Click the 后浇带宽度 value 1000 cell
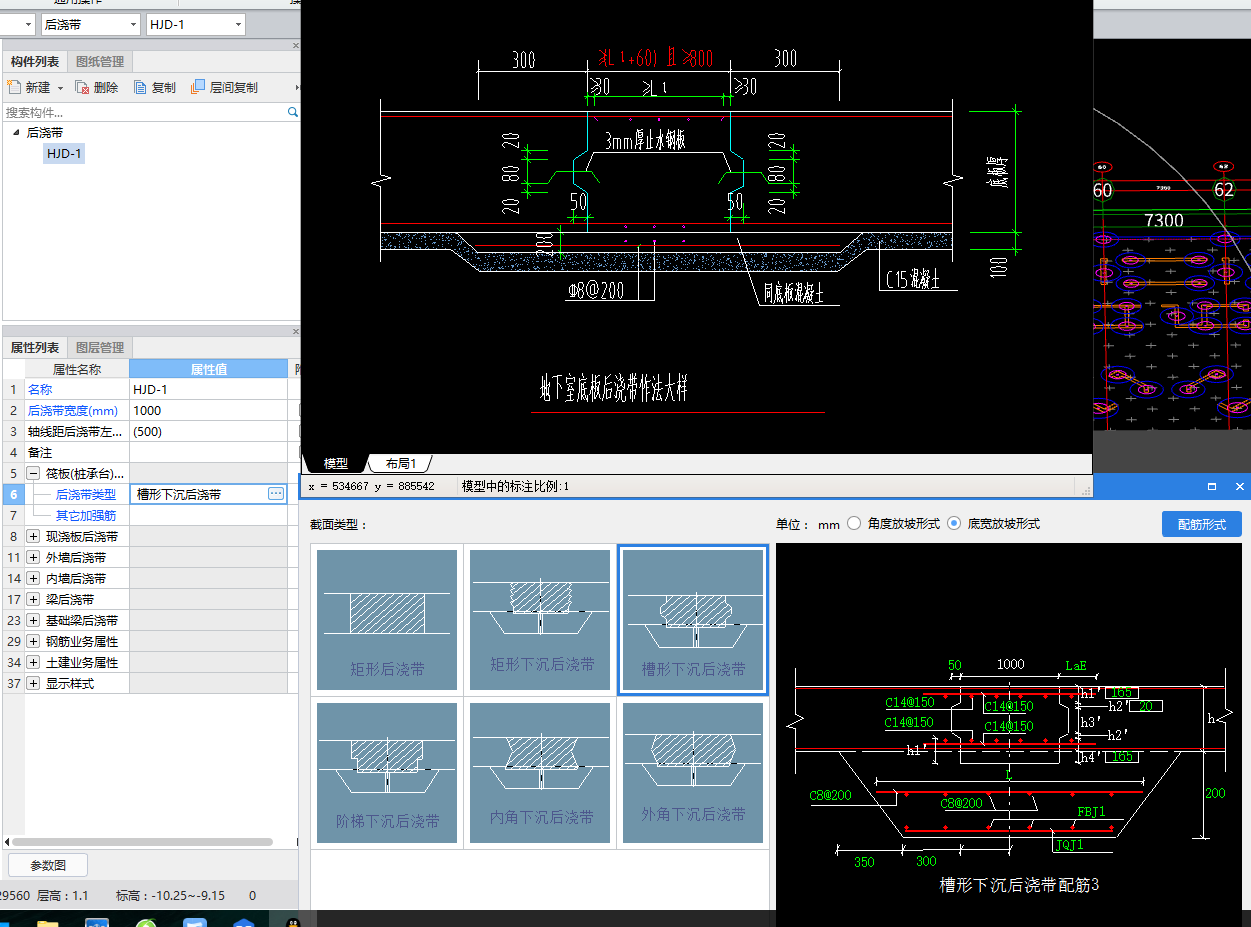1251x927 pixels. tap(208, 411)
